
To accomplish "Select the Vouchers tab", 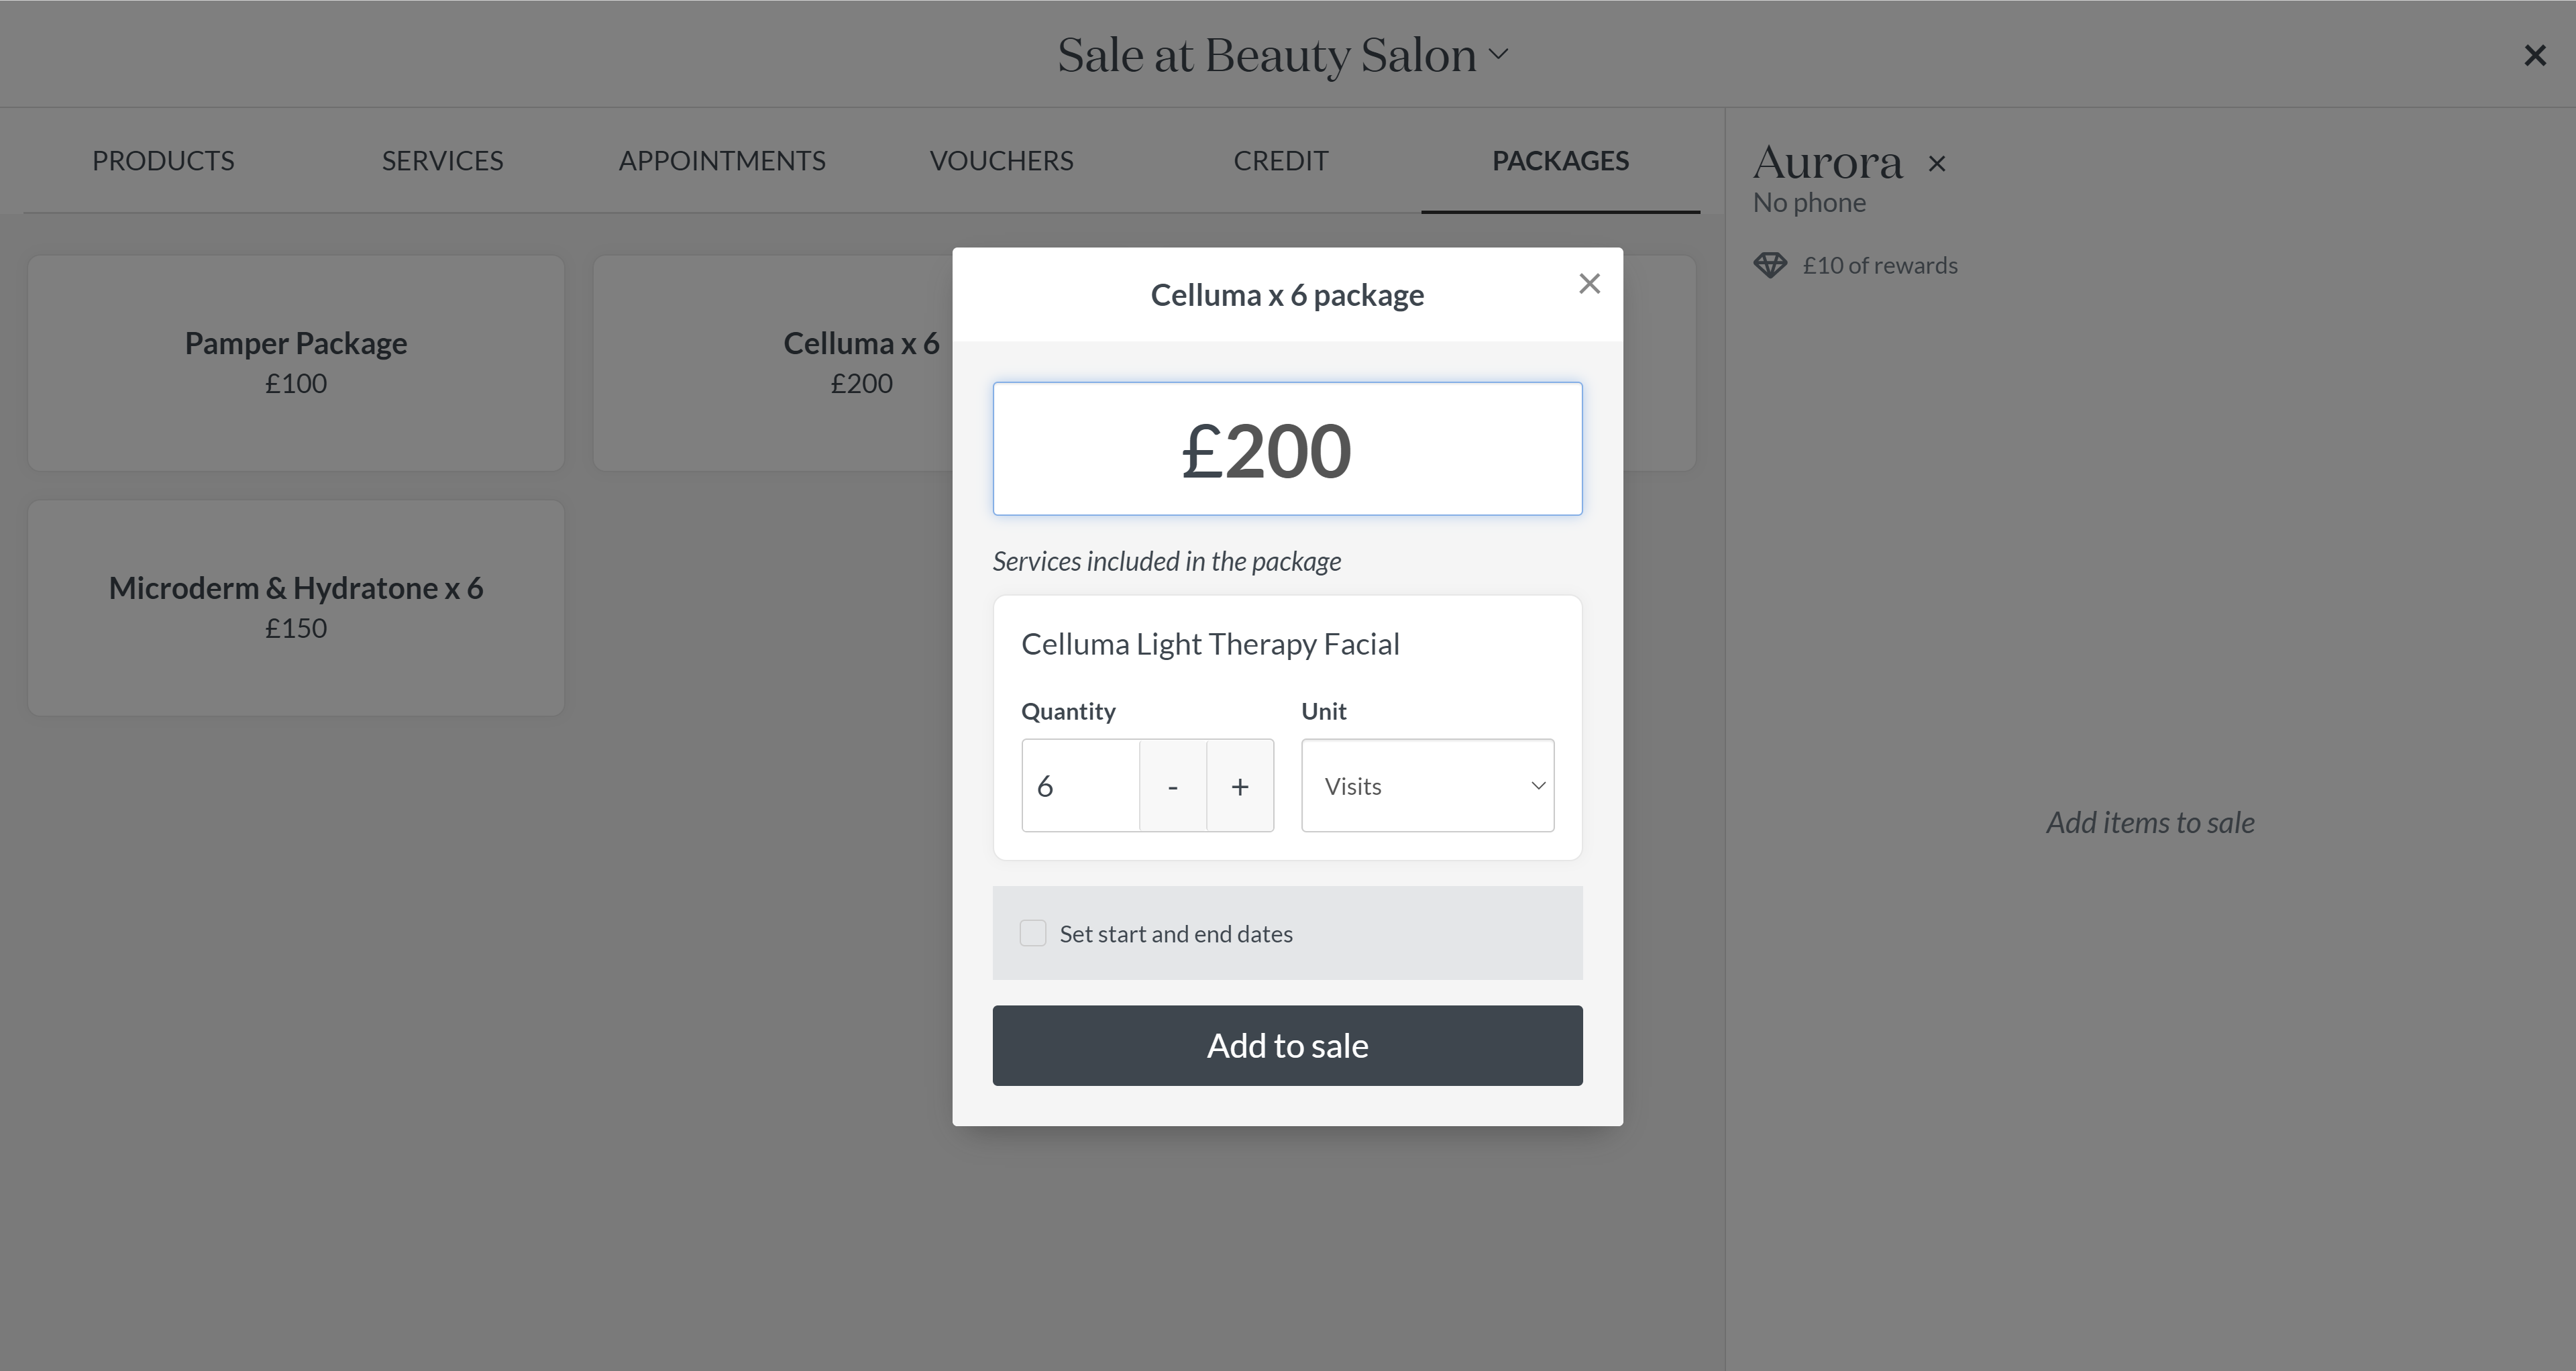I will 1001,161.
